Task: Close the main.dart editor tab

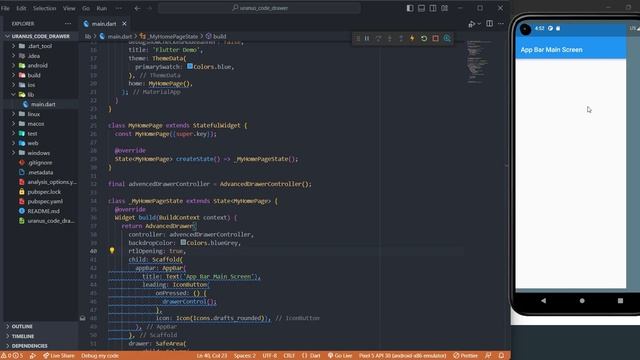Action: (x=124, y=24)
